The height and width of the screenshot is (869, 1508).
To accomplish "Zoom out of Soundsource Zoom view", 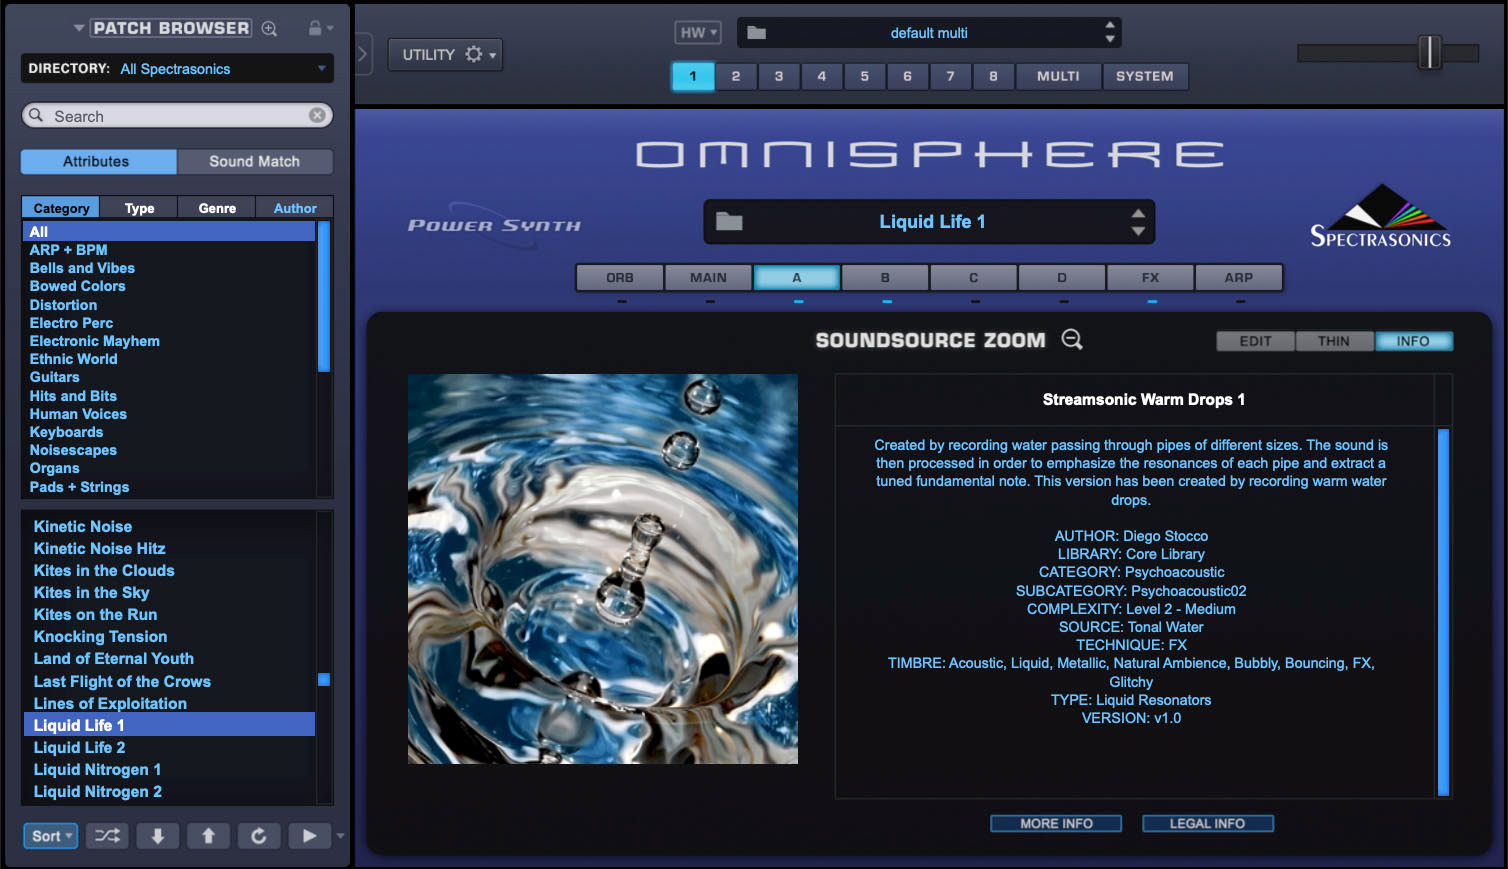I will point(1072,340).
